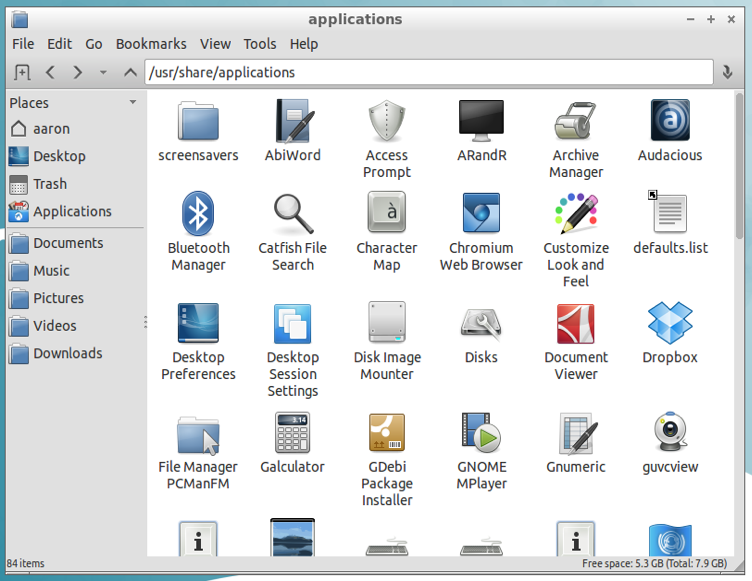
Task: Select the Desktop Session Settings icon
Action: coord(293,323)
